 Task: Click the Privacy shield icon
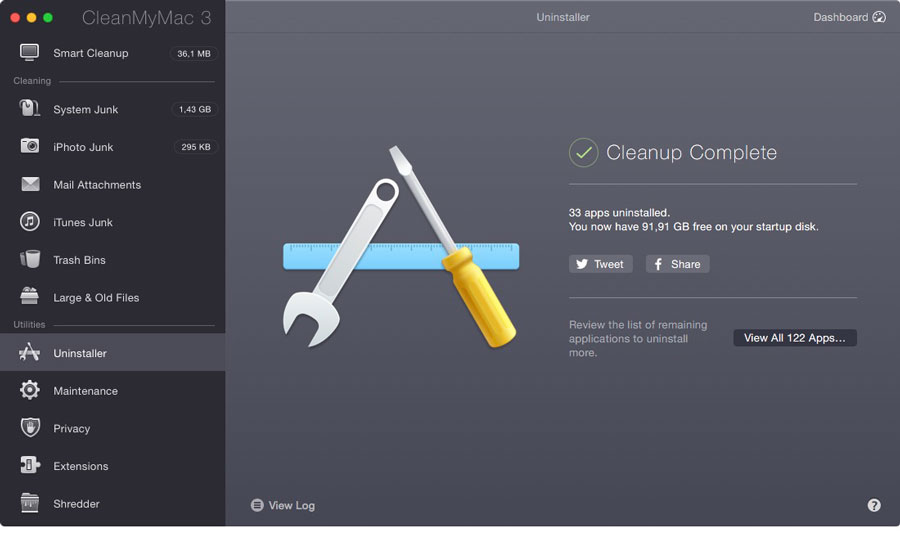tap(30, 427)
